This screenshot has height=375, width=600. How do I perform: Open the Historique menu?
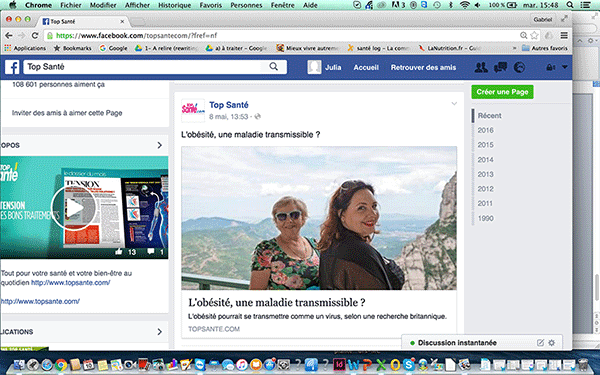174,5
